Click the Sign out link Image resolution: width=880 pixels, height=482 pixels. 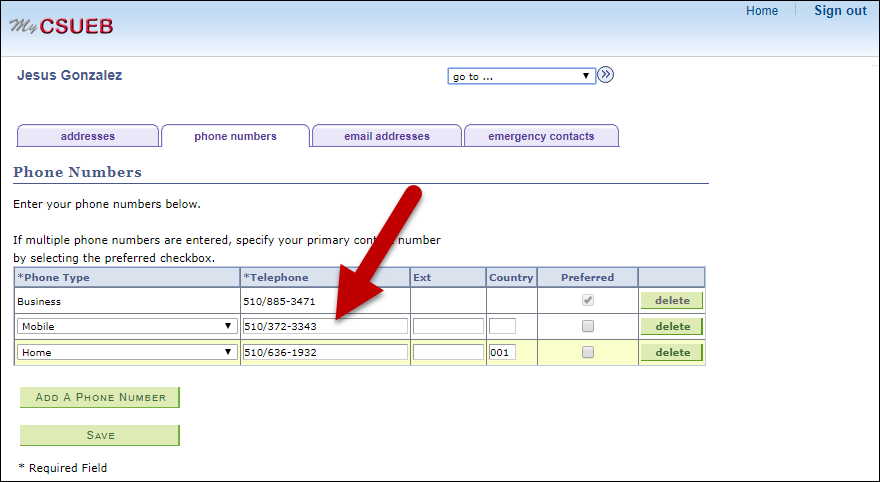coord(840,11)
